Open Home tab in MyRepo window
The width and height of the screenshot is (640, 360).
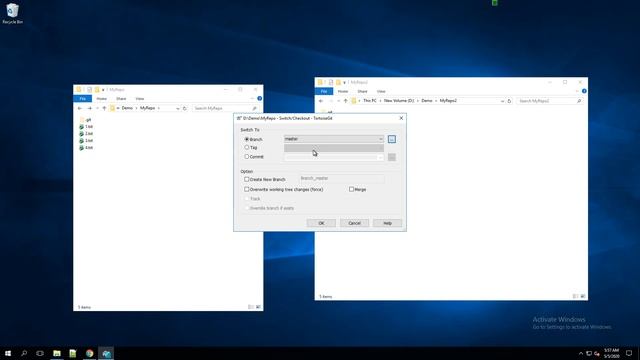pos(101,99)
